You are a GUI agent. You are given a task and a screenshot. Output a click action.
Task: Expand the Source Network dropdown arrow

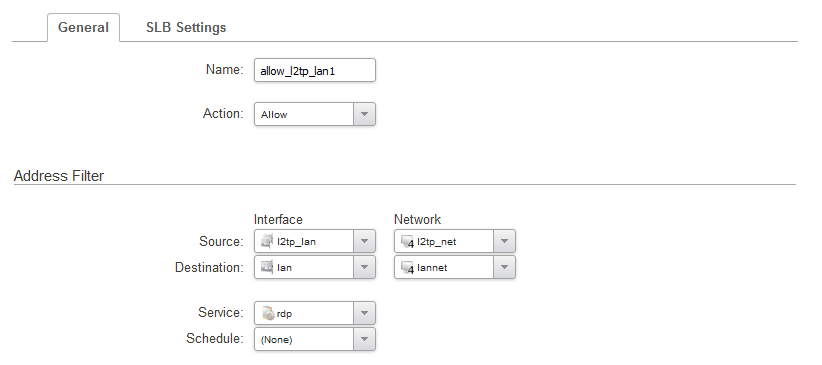[504, 241]
